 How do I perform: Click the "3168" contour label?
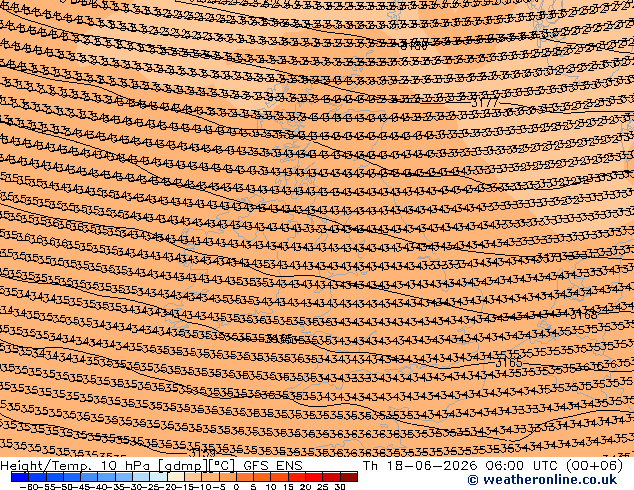point(584,315)
